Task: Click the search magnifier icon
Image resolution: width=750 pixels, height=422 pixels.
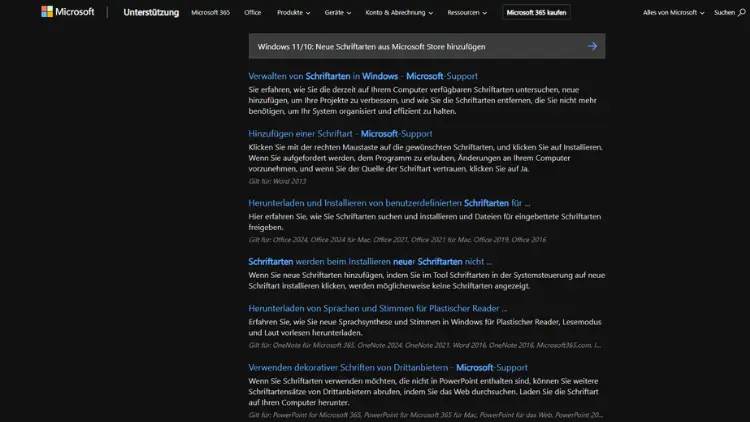Action: tap(741, 12)
